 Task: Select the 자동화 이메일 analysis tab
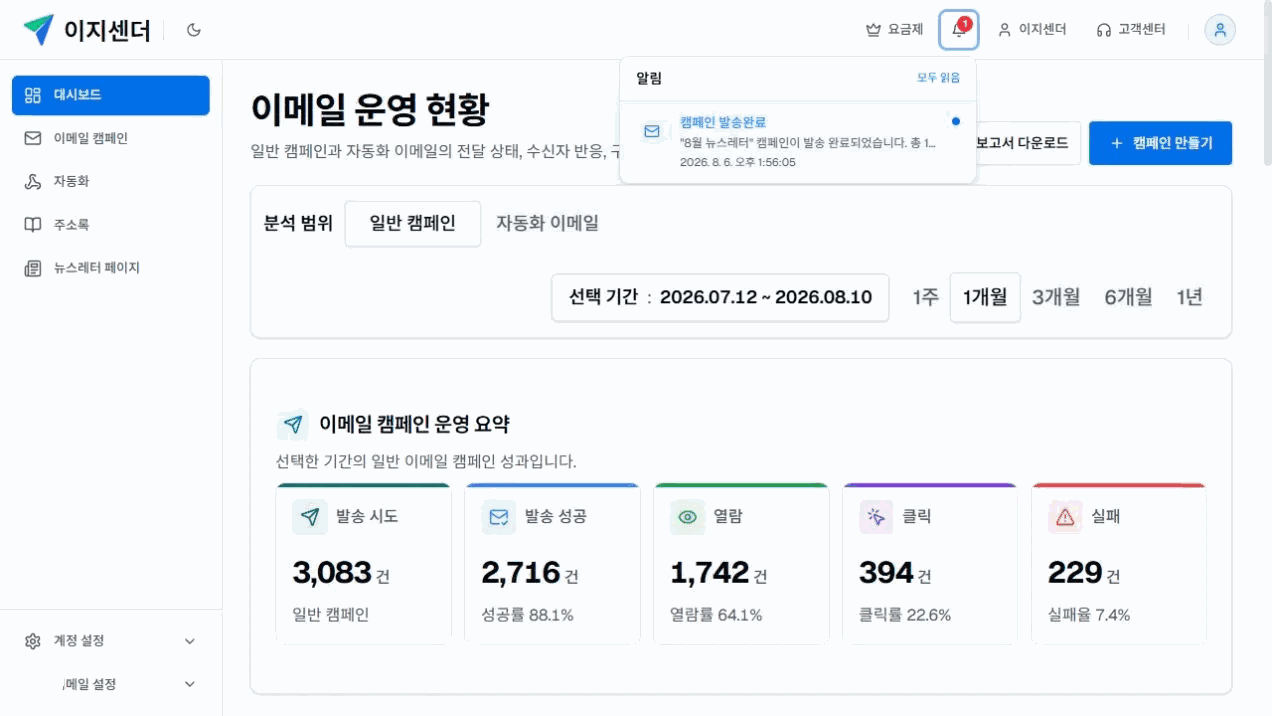547,223
